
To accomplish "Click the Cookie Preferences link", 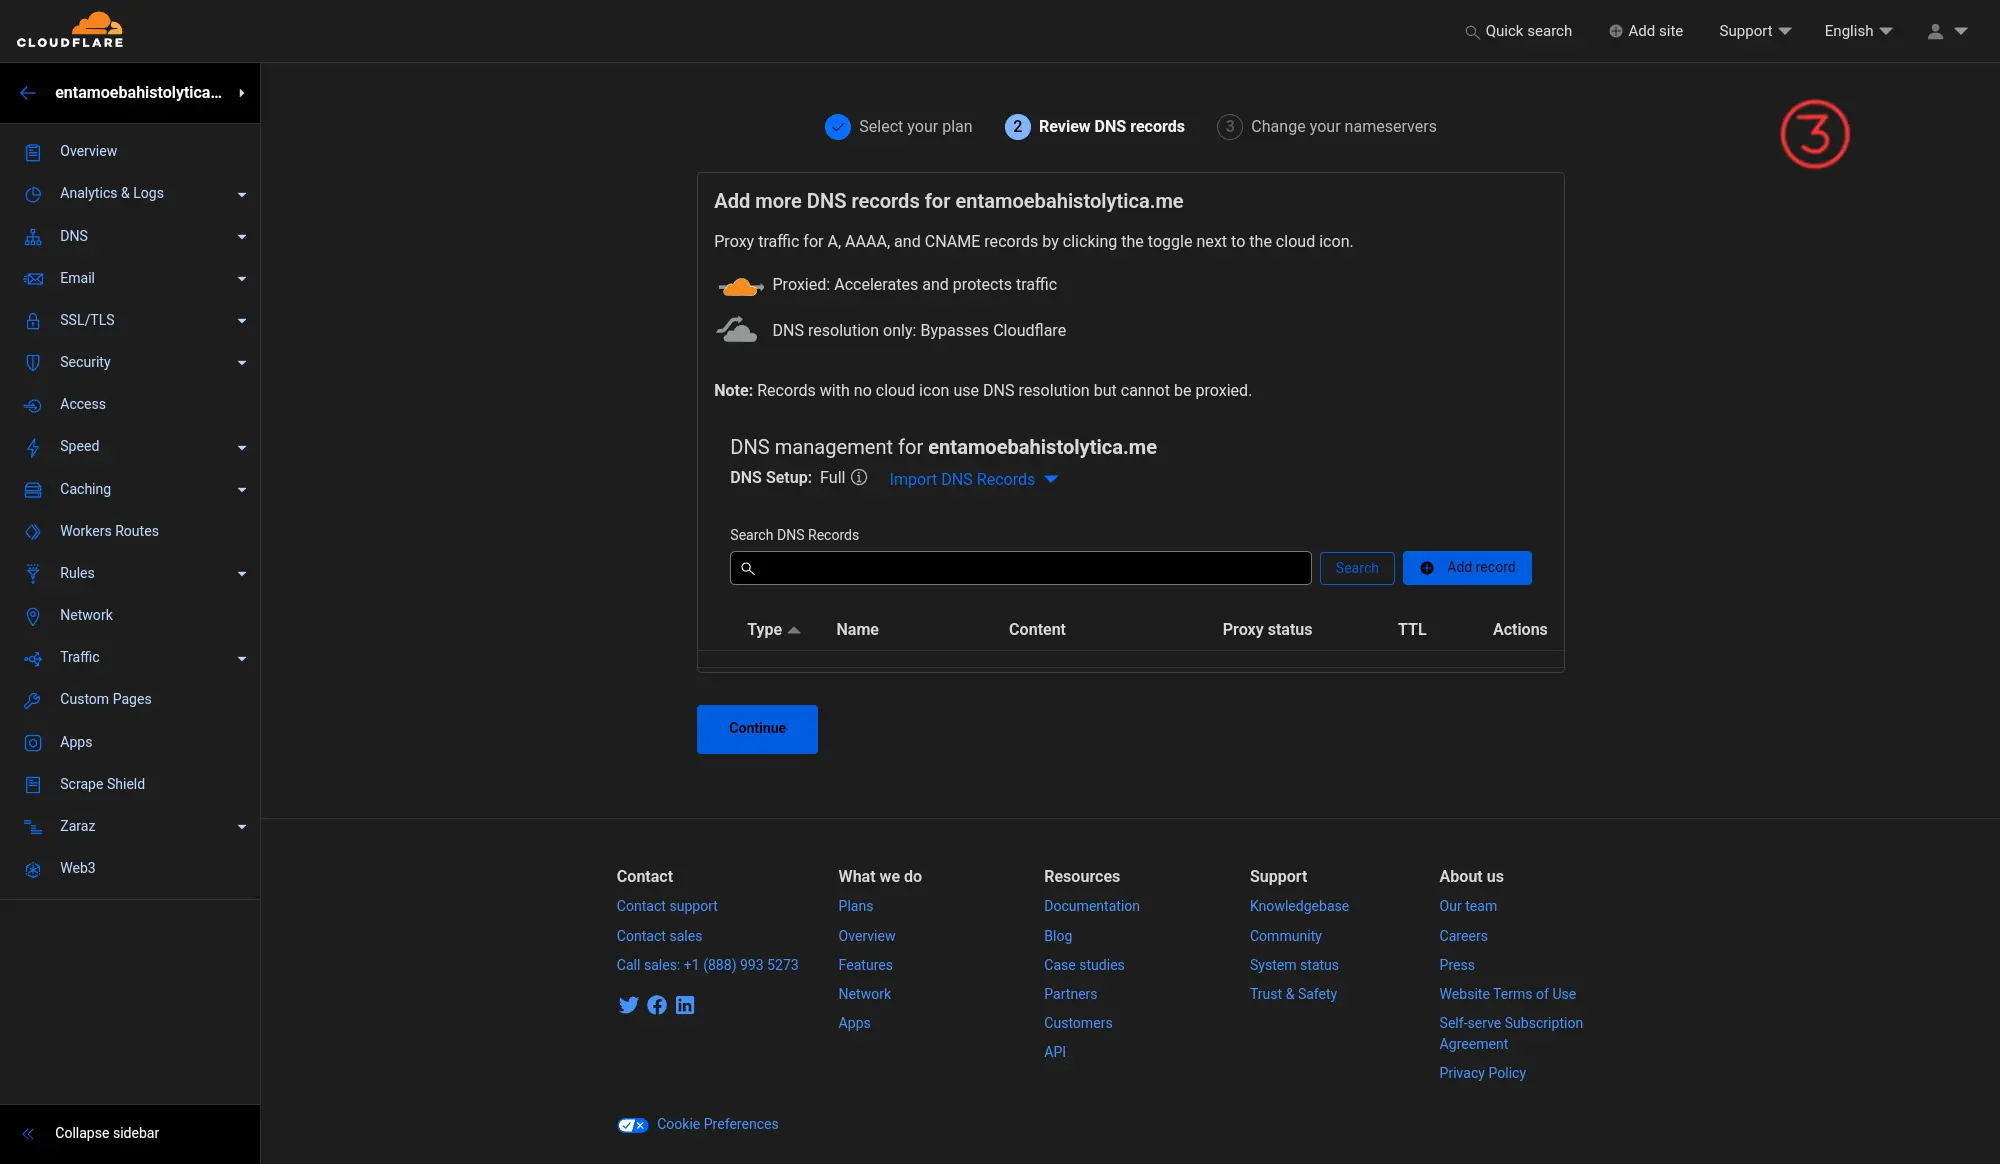I will click(x=717, y=1124).
